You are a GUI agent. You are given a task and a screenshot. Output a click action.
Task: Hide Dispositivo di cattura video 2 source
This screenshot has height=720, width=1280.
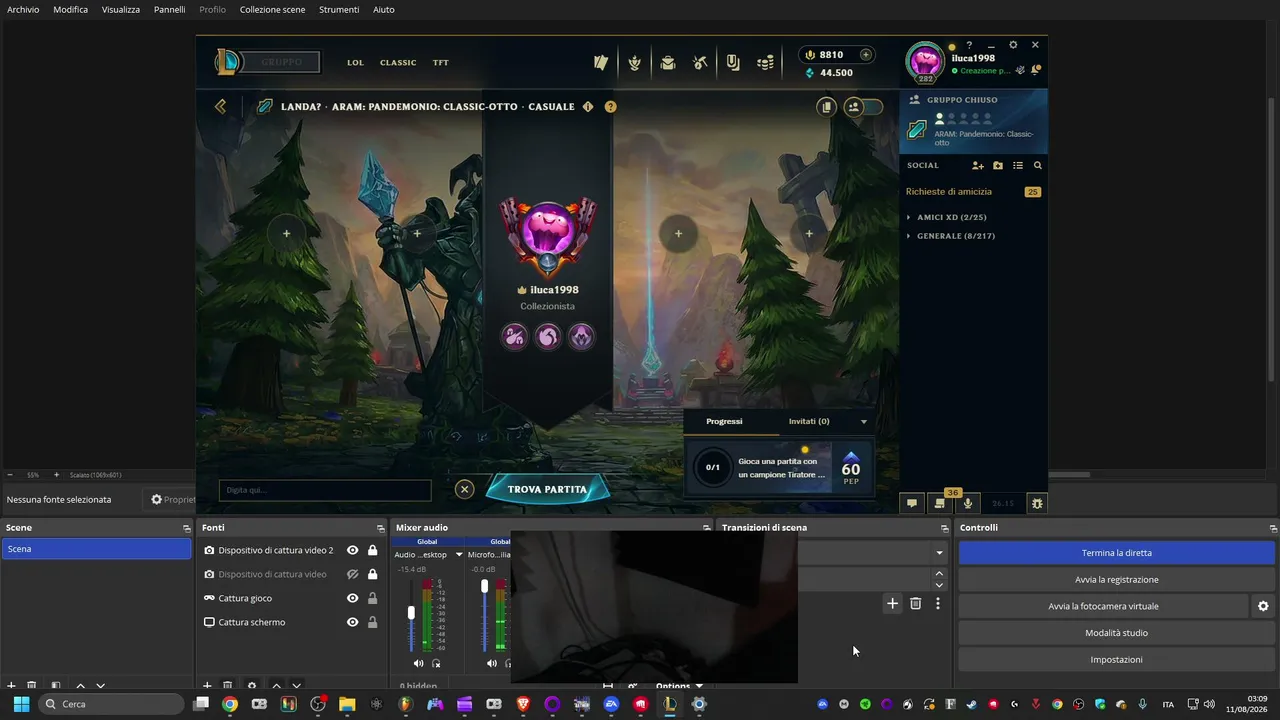point(352,550)
